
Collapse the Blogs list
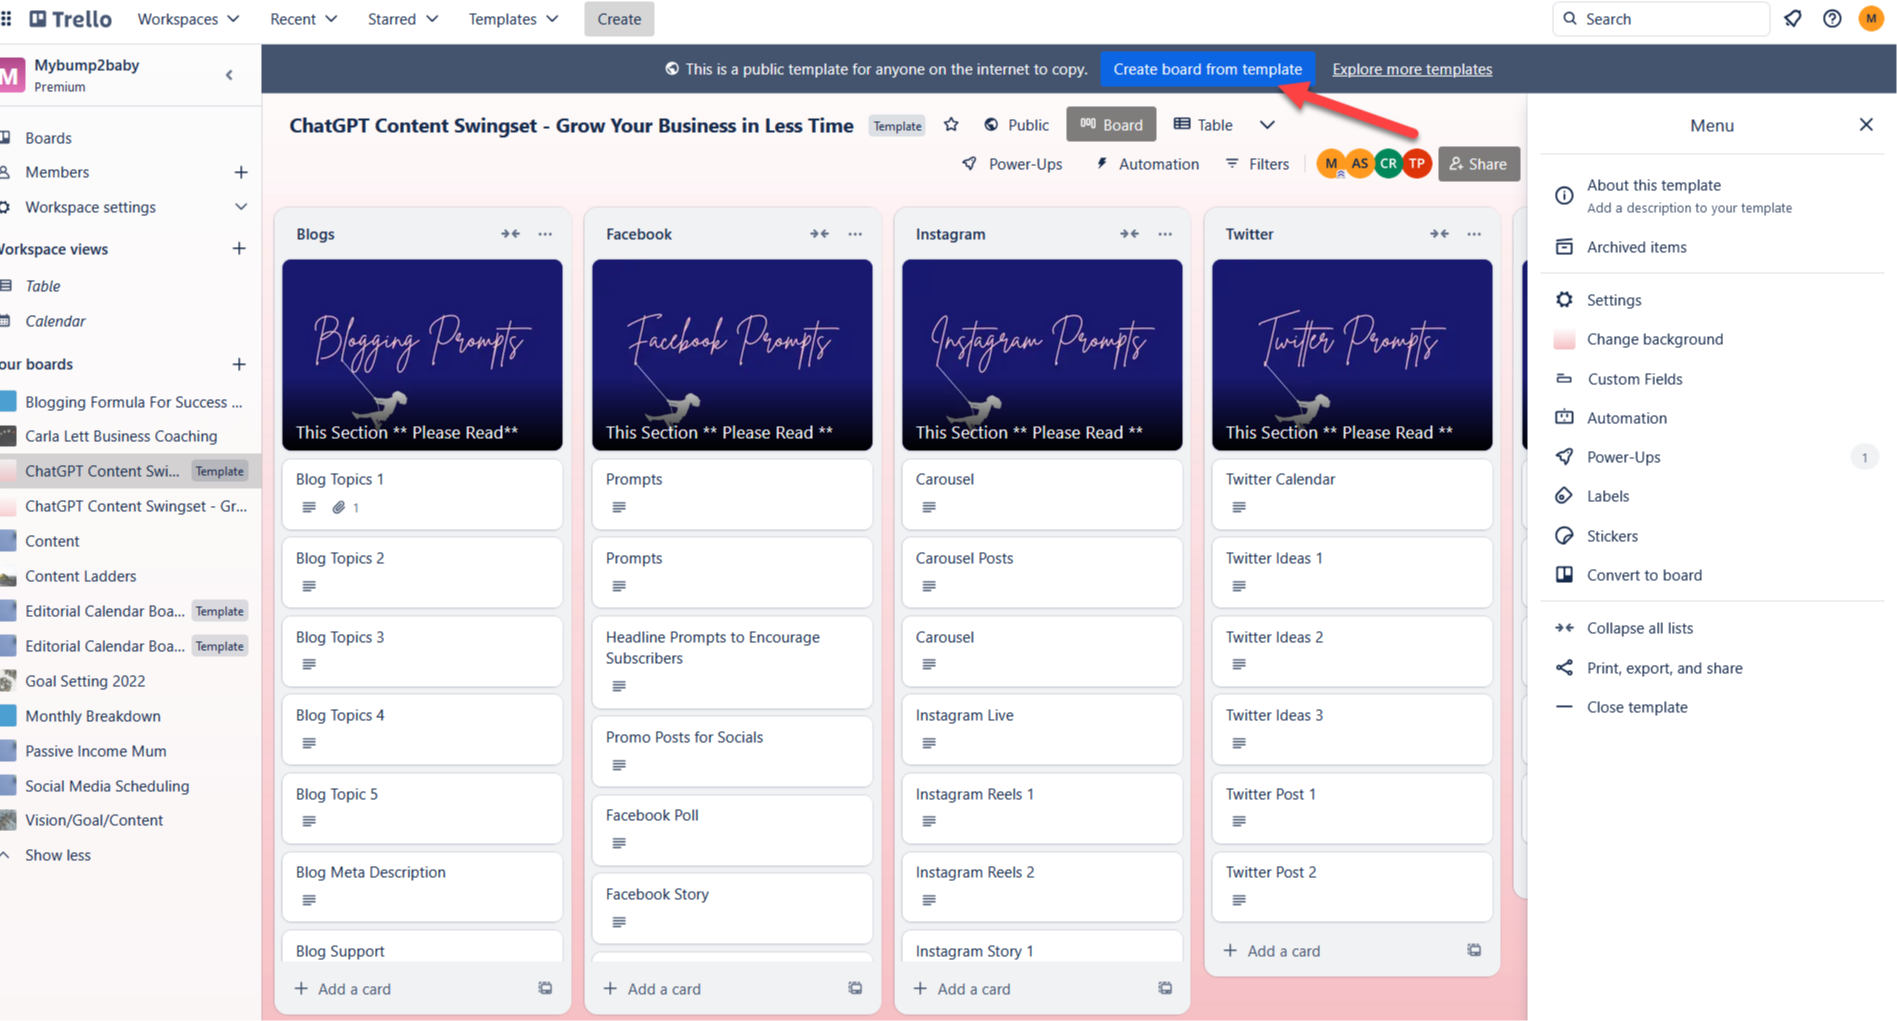click(510, 234)
